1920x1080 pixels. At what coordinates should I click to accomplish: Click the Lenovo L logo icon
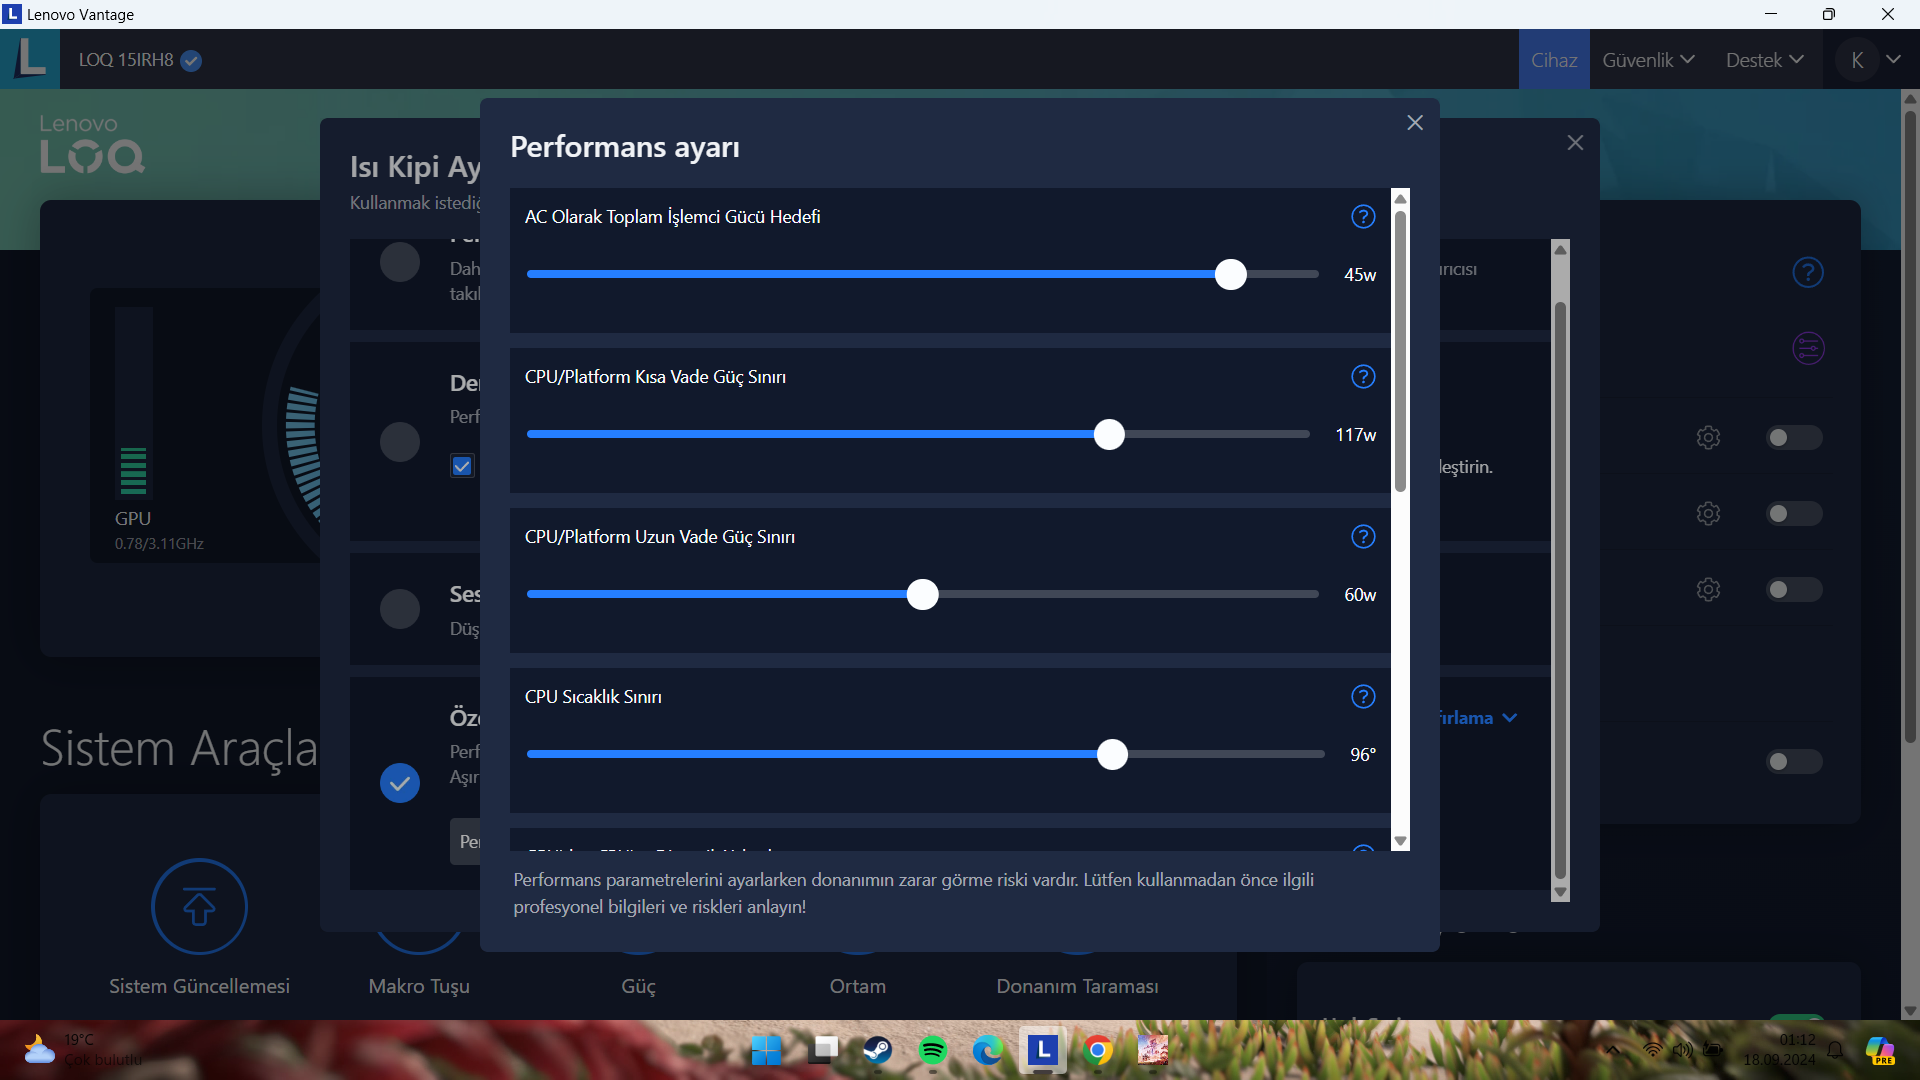pos(30,59)
